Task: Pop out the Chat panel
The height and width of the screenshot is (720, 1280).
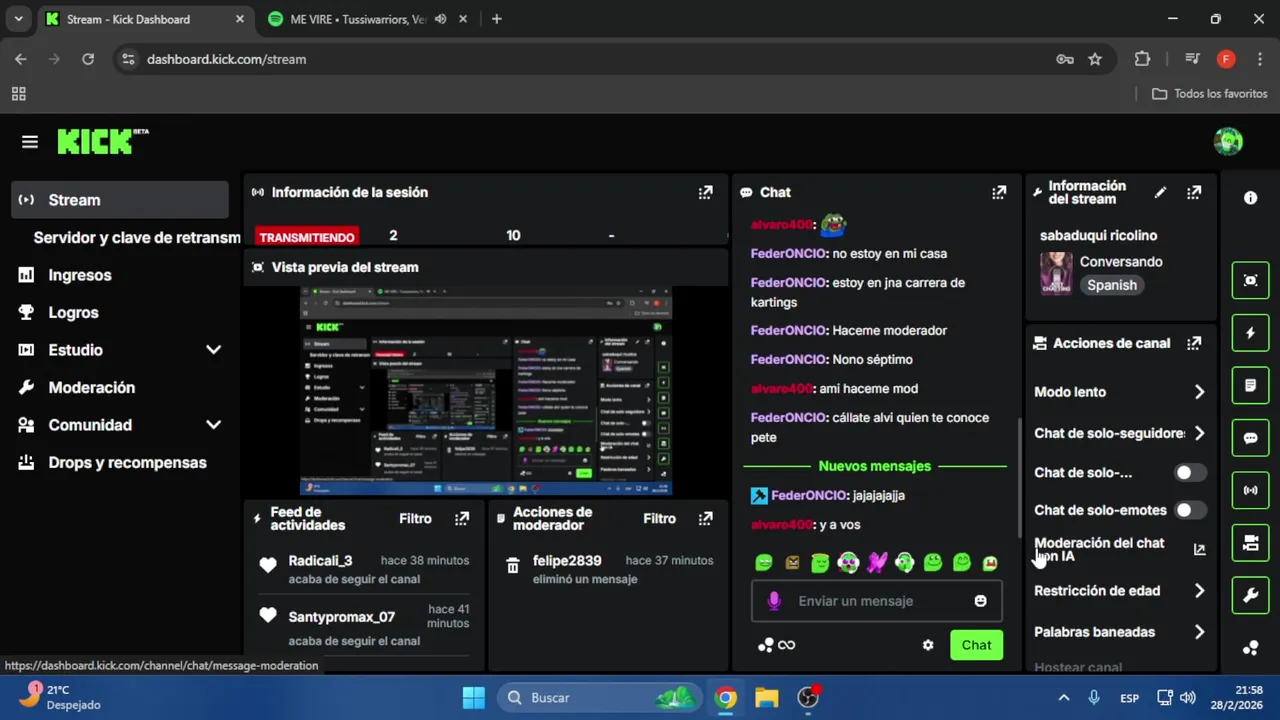Action: (999, 192)
